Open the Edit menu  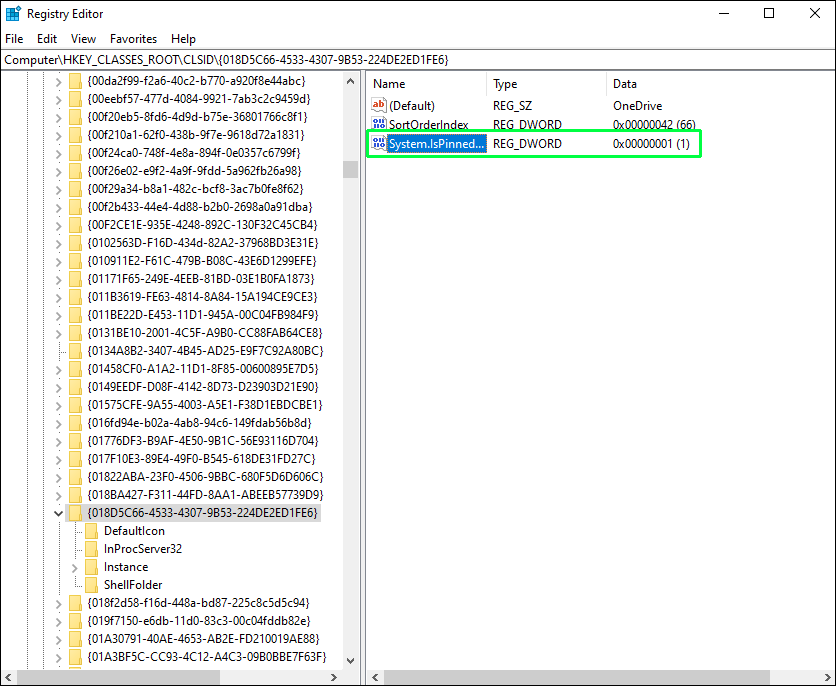tap(47, 39)
